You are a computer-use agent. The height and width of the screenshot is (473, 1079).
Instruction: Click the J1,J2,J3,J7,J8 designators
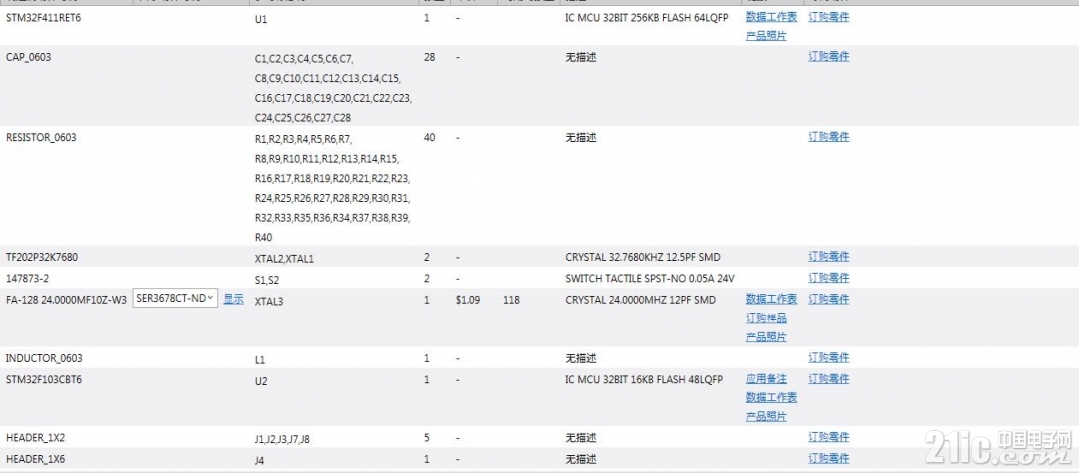click(282, 440)
